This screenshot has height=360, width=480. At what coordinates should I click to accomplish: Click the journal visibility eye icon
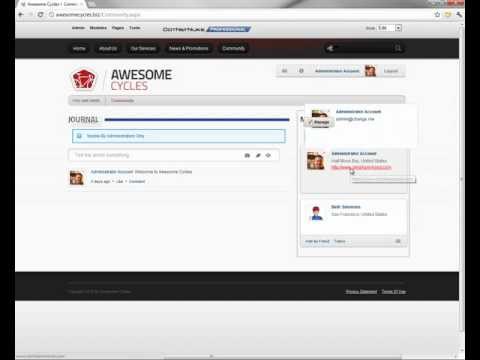[x=268, y=155]
